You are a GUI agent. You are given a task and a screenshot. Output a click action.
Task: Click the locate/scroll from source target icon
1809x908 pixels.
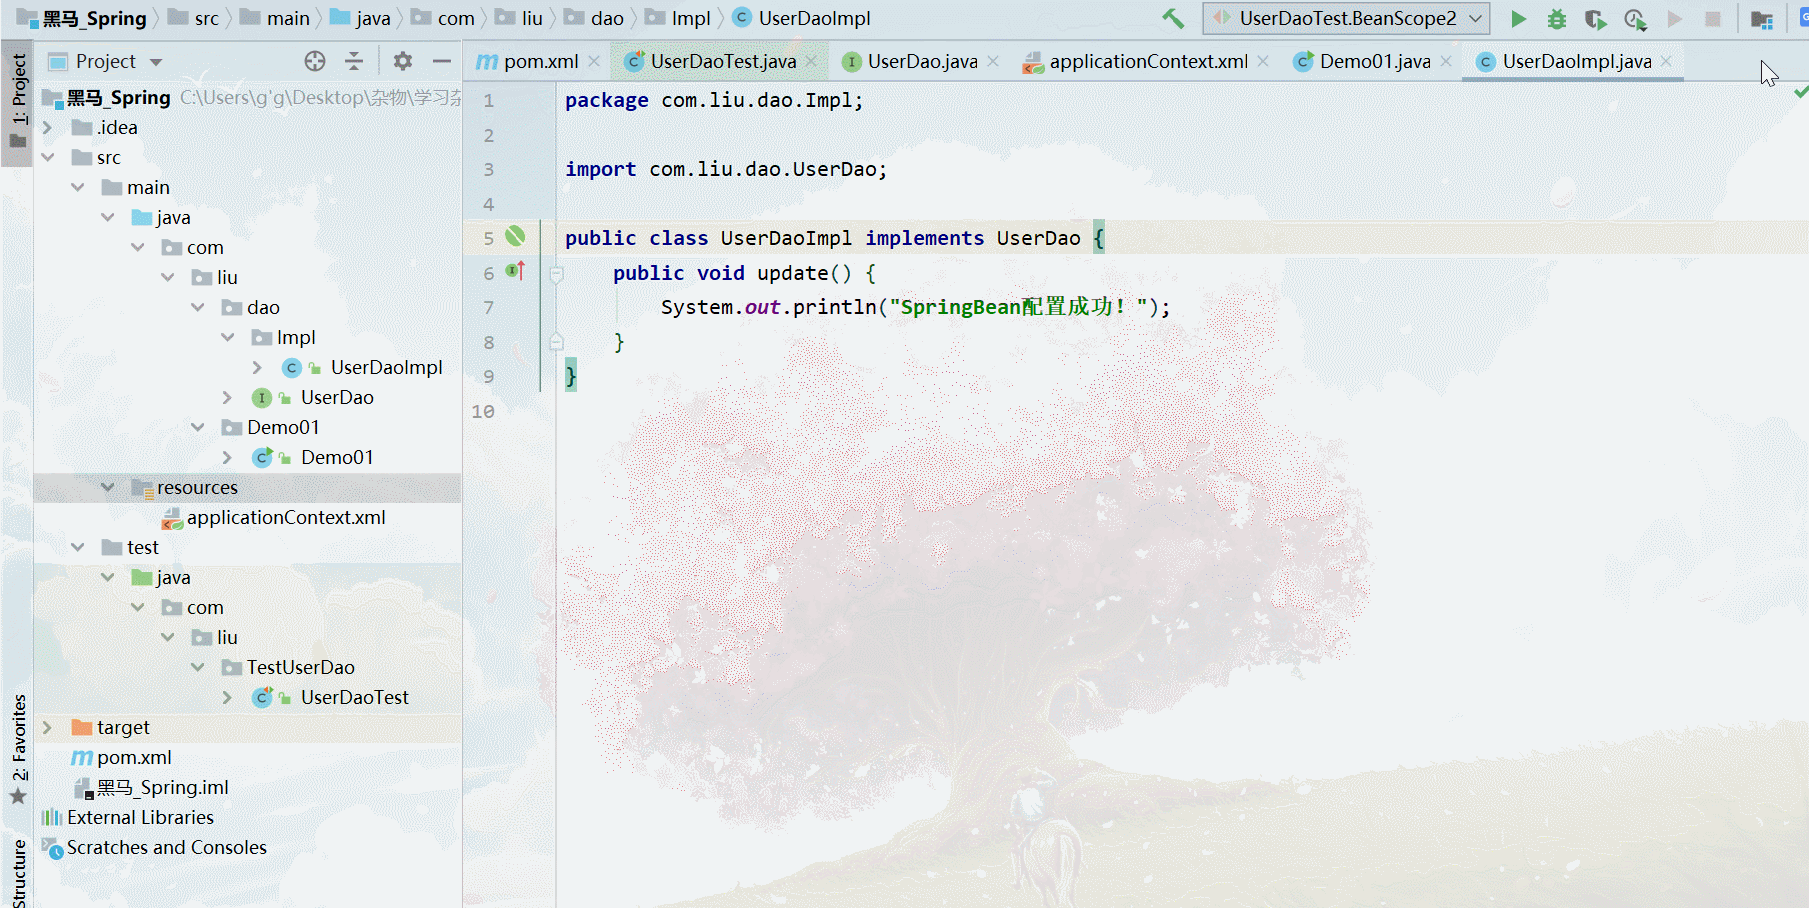(x=315, y=61)
